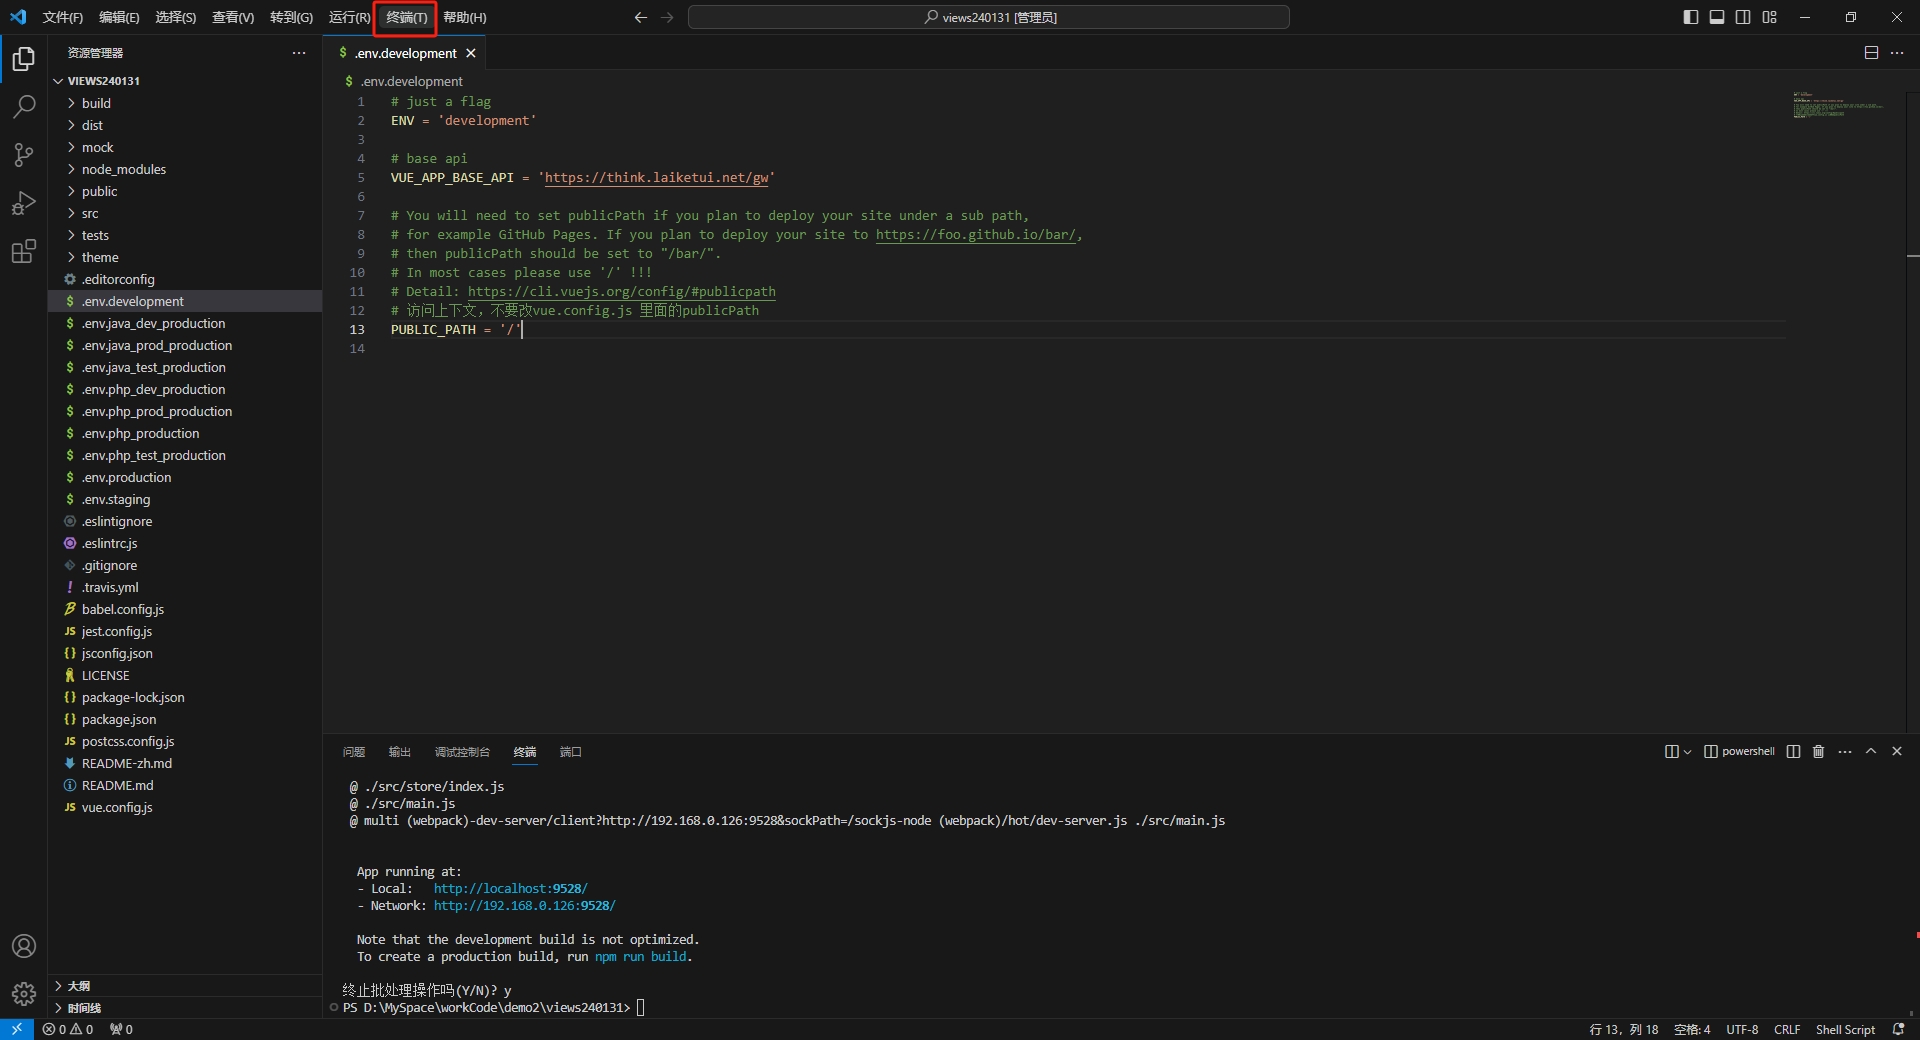Go back with the navigation arrow
This screenshot has height=1040, width=1920.
641,17
